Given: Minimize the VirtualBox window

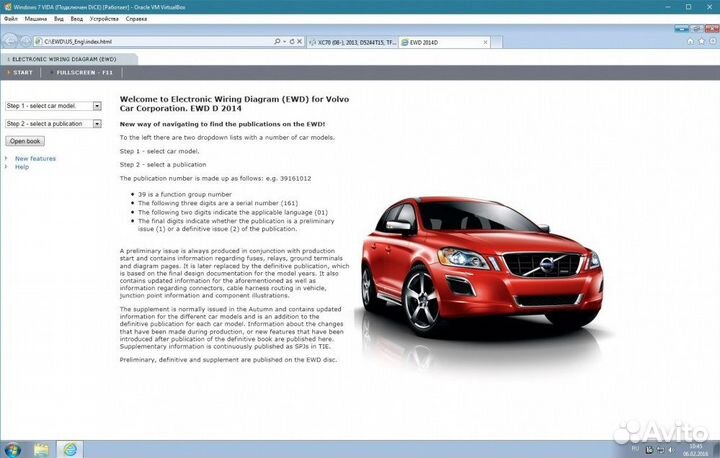Looking at the screenshot, I should tap(668, 7).
